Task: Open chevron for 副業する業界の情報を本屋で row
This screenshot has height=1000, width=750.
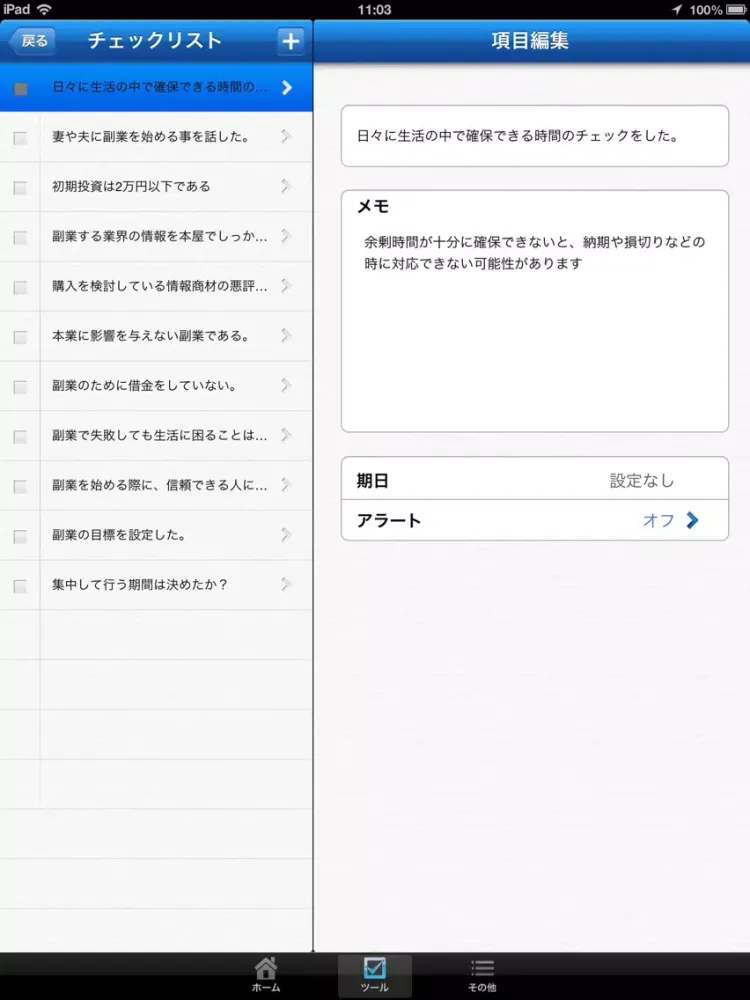Action: click(x=286, y=235)
